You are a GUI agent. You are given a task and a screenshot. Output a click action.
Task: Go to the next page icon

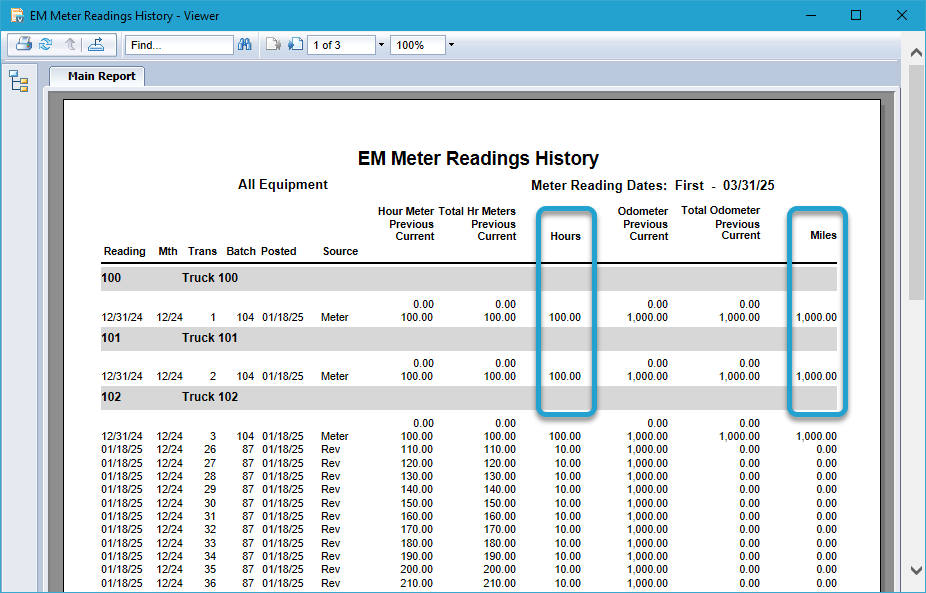click(x=295, y=44)
